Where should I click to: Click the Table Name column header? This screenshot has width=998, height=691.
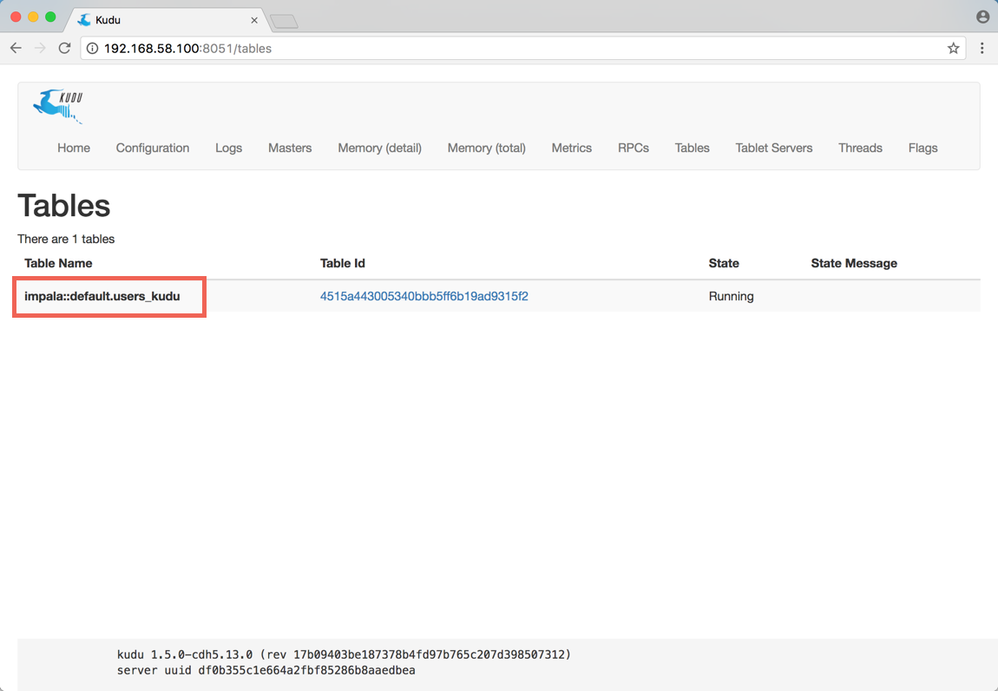[x=59, y=263]
